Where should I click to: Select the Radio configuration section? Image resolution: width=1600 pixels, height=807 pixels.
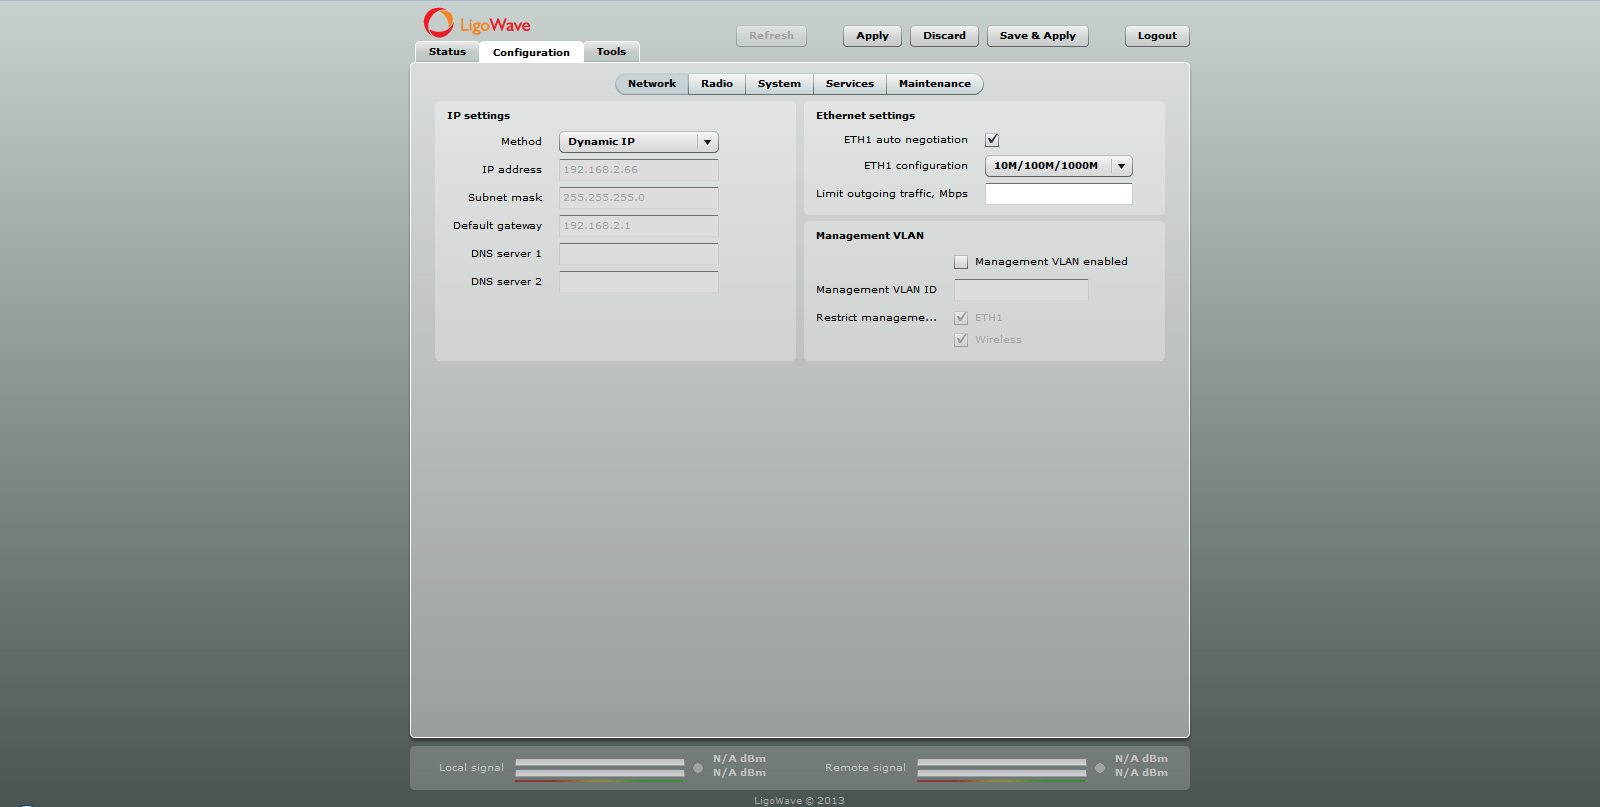[716, 84]
